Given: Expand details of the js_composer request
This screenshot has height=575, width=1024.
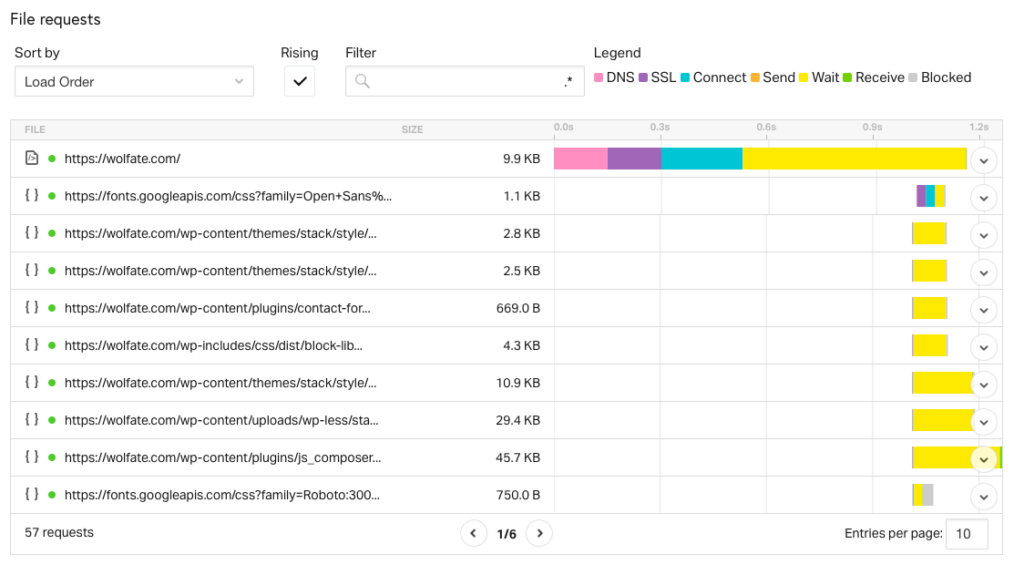Looking at the screenshot, I should (984, 459).
